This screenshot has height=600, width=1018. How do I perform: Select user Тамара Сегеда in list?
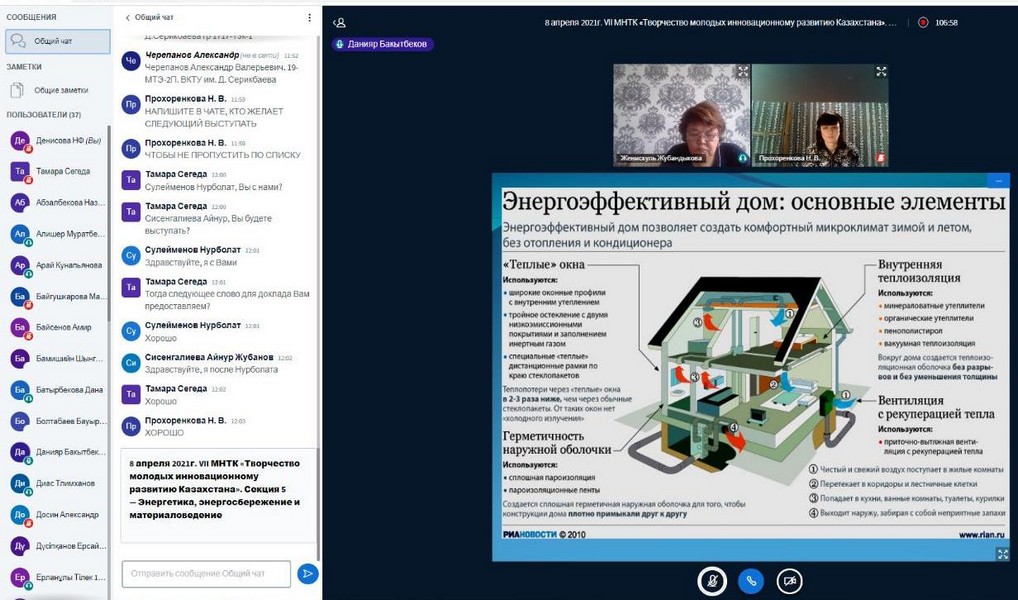(56, 171)
